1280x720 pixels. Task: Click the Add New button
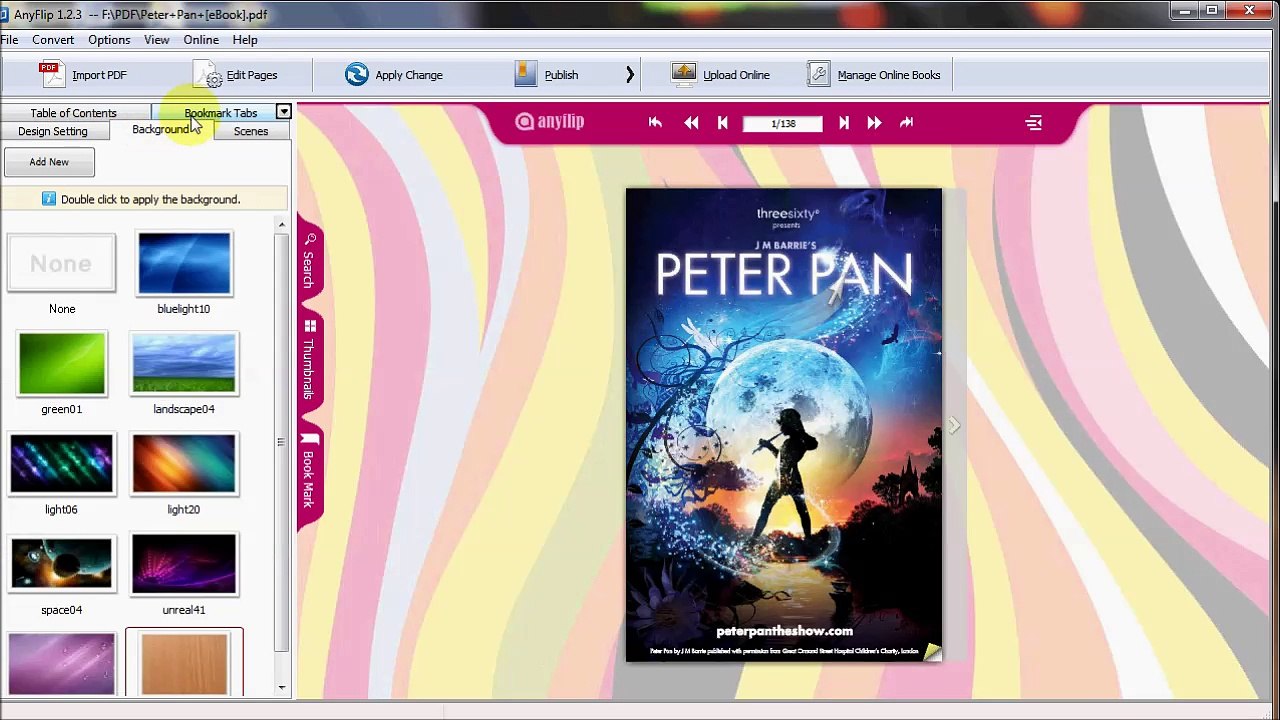(x=49, y=162)
